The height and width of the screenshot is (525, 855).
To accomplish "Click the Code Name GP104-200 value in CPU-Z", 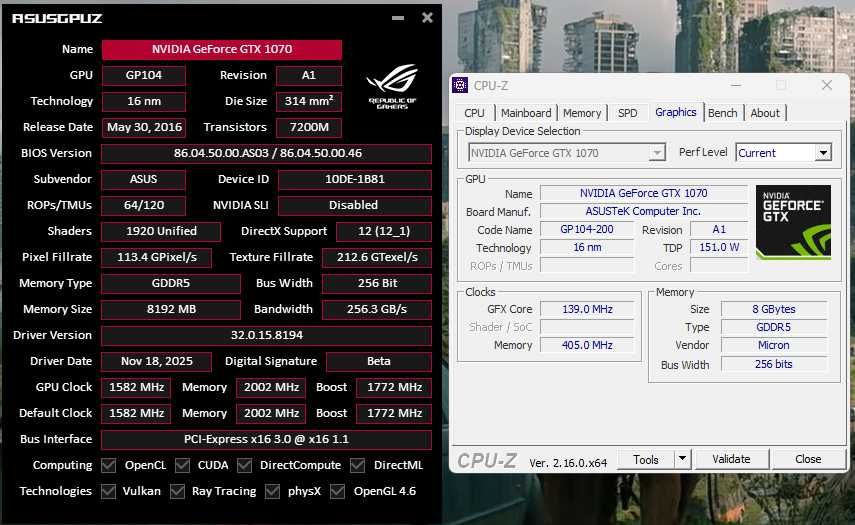I will coord(587,230).
